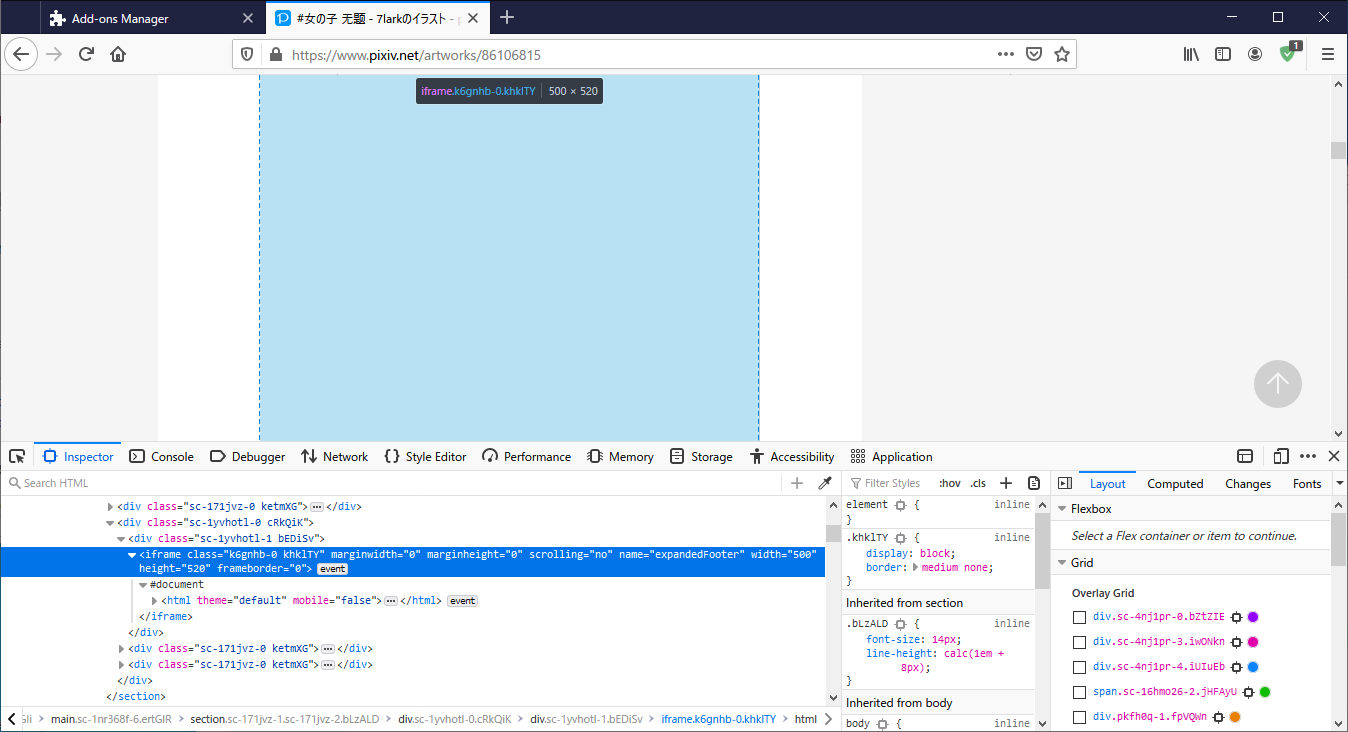Open Firefox Library icon in toolbar
The height and width of the screenshot is (732, 1348).
pyautogui.click(x=1191, y=54)
